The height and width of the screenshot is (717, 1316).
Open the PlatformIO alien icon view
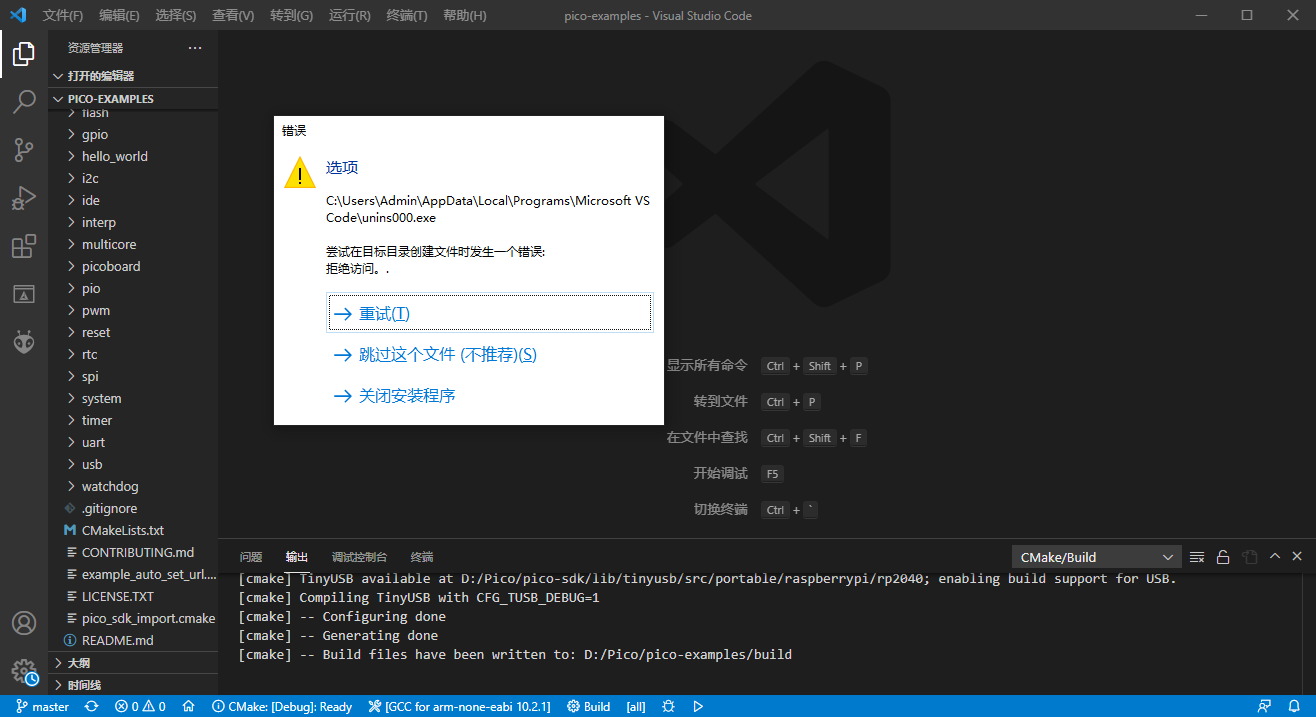pos(24,342)
